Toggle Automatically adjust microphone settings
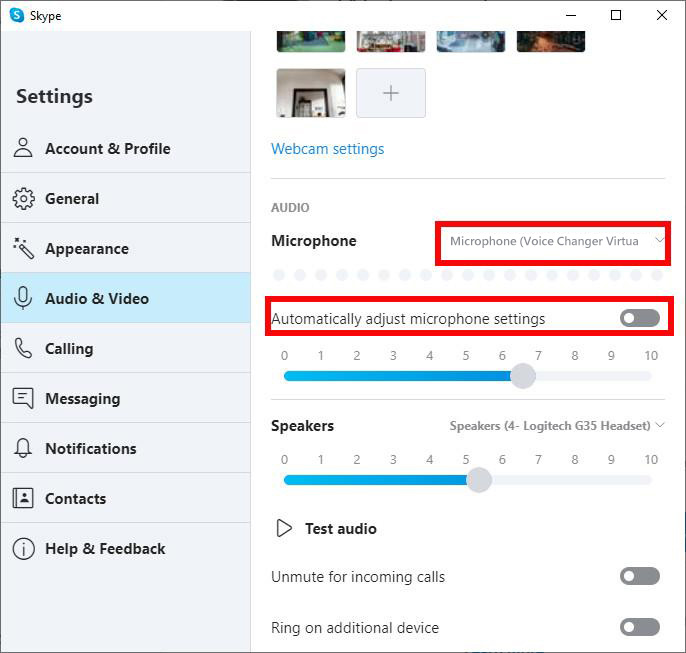The width and height of the screenshot is (686, 653). (x=640, y=318)
